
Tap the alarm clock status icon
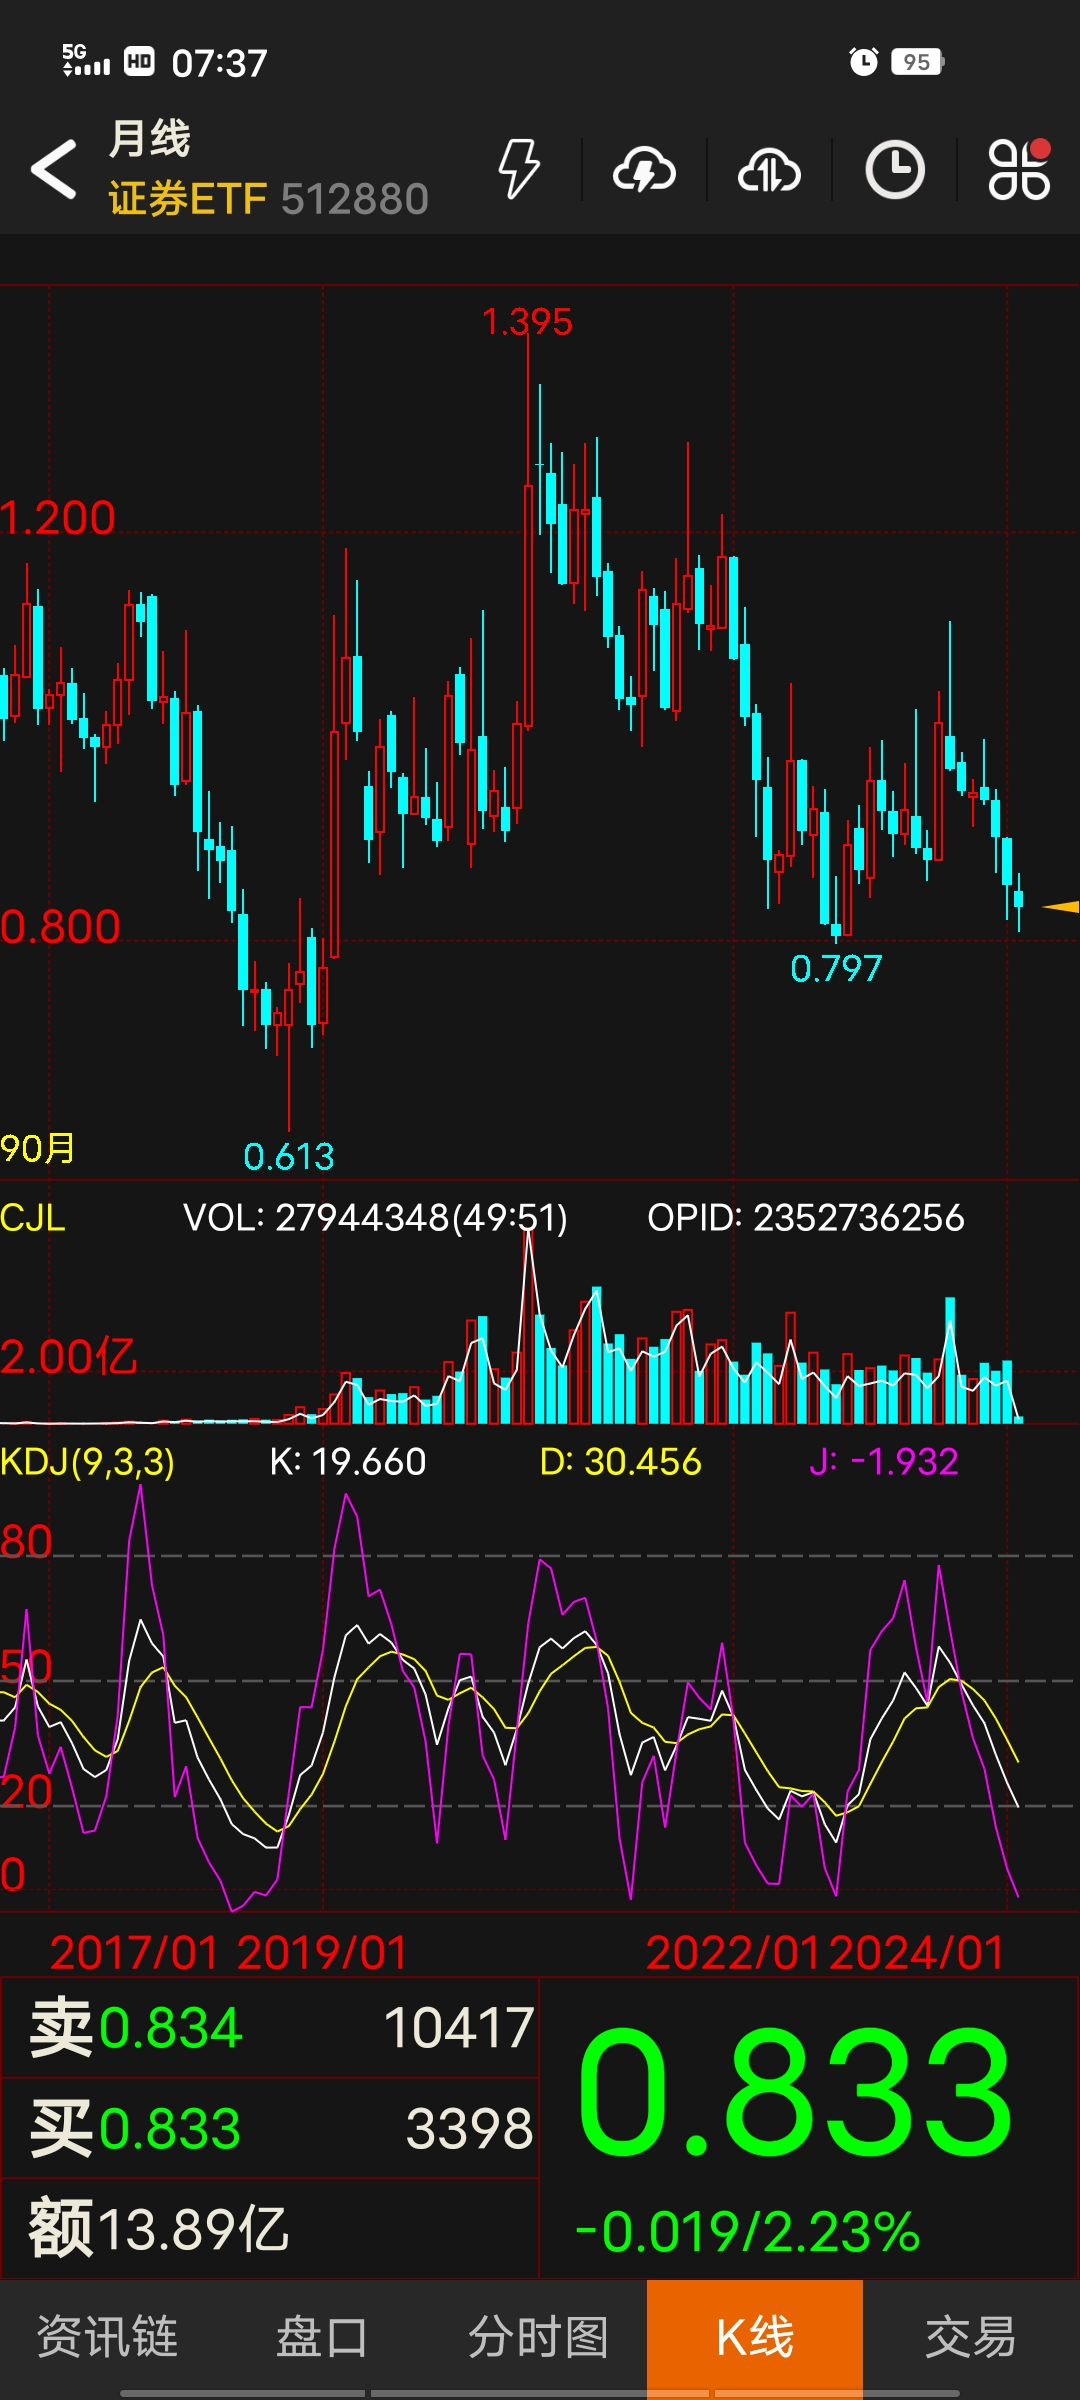point(863,62)
